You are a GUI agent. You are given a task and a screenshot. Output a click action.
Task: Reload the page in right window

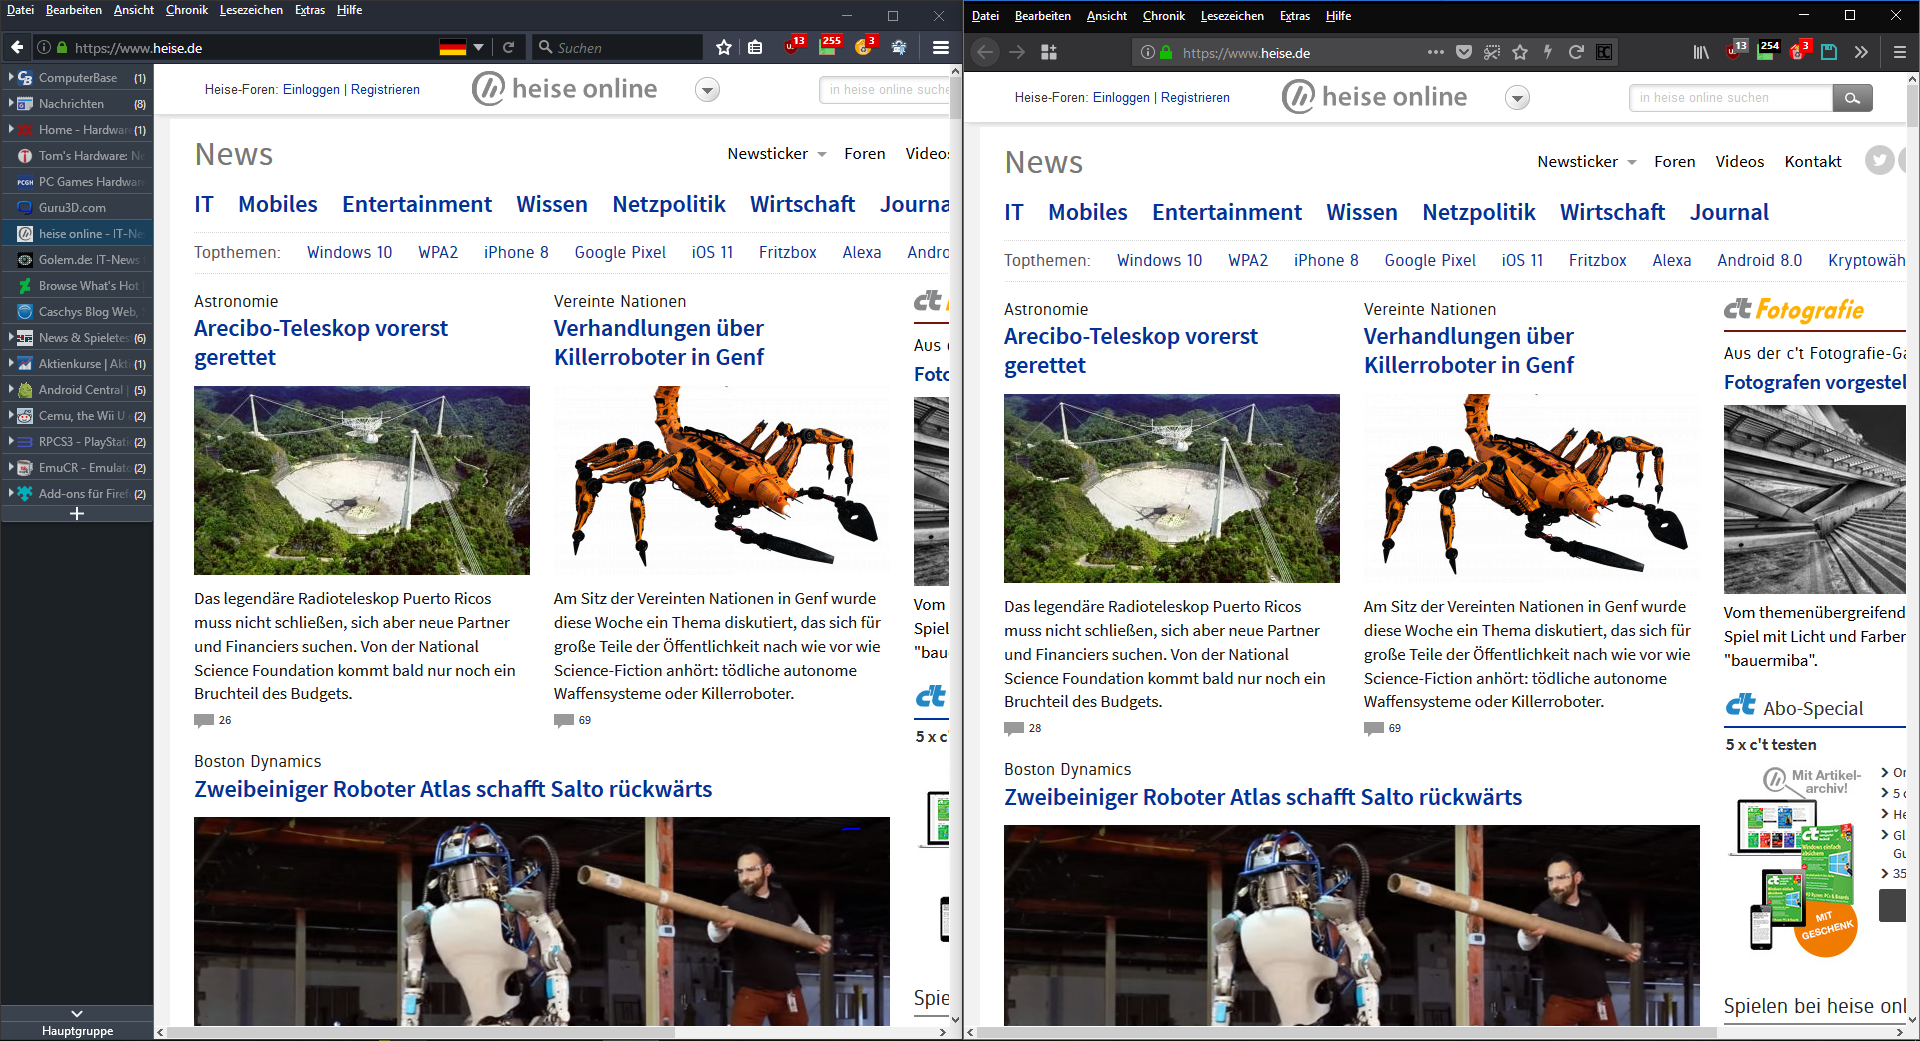pyautogui.click(x=1576, y=52)
